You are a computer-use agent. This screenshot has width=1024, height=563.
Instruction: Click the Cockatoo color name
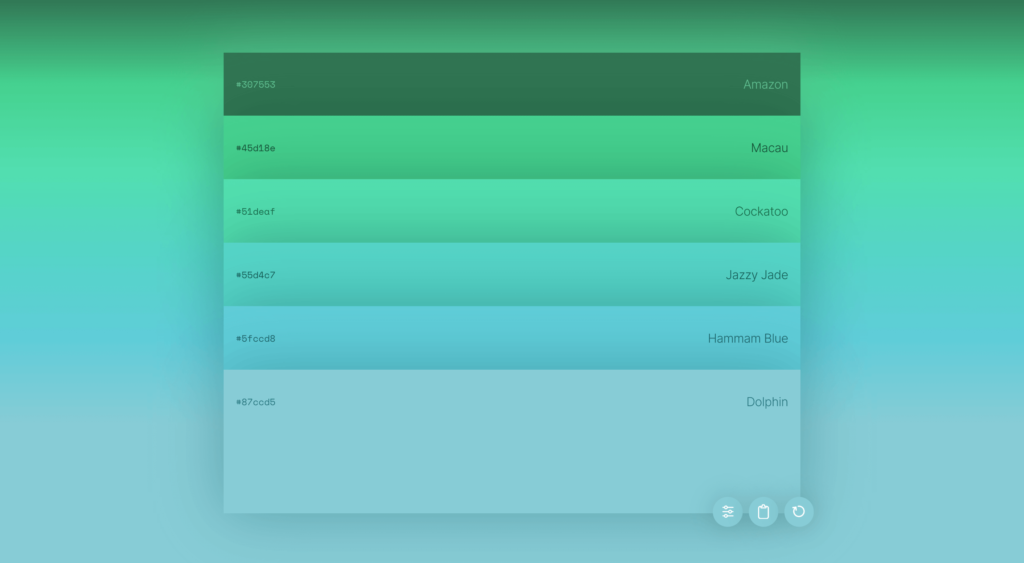click(x=761, y=211)
